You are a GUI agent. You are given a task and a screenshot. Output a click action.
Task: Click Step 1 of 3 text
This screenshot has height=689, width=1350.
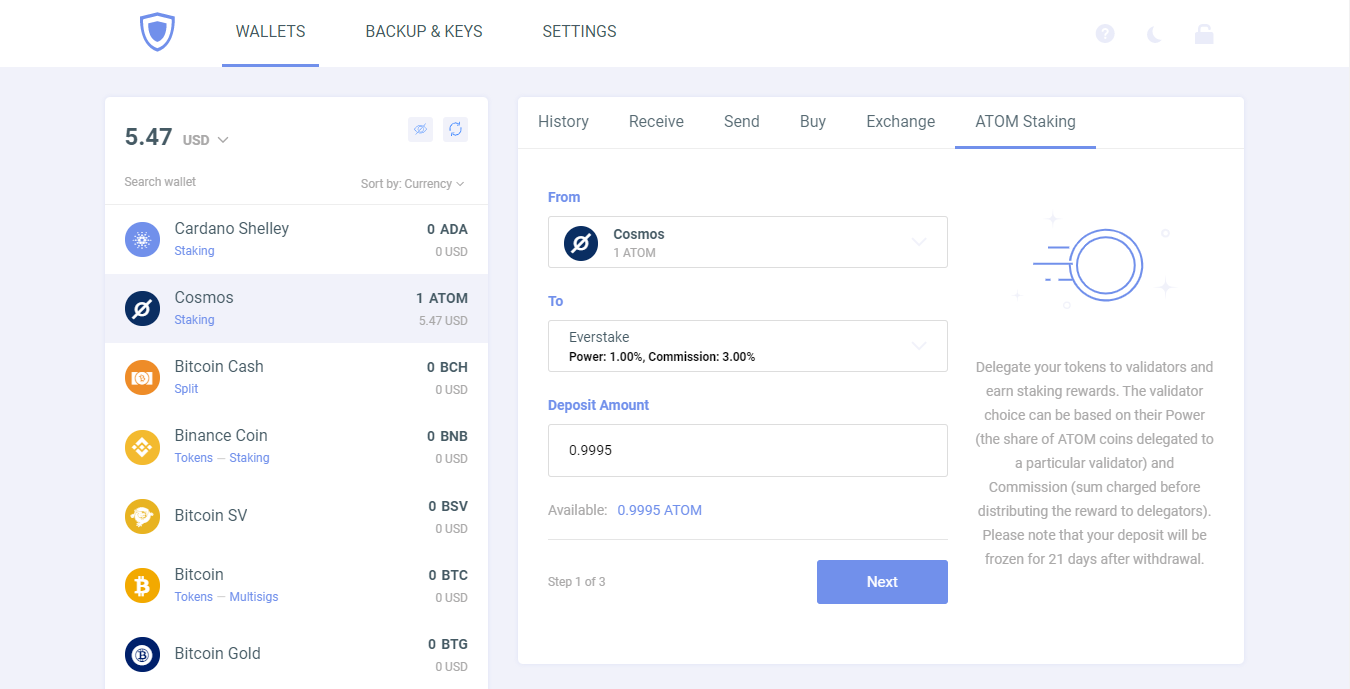(x=576, y=582)
